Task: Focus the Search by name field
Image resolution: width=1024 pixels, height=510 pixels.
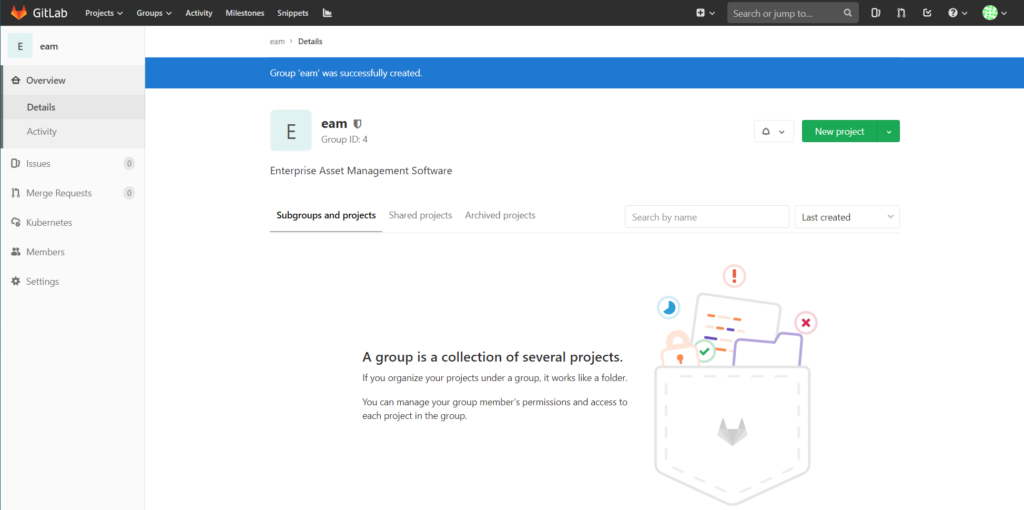Action: point(706,217)
